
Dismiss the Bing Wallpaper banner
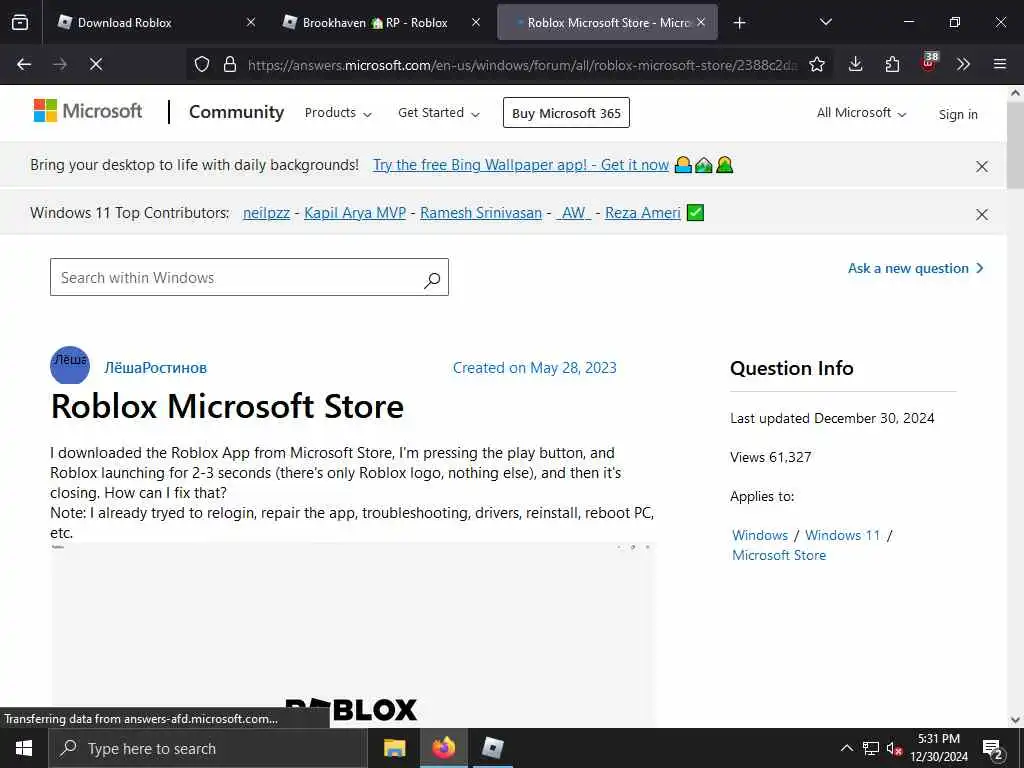(982, 167)
